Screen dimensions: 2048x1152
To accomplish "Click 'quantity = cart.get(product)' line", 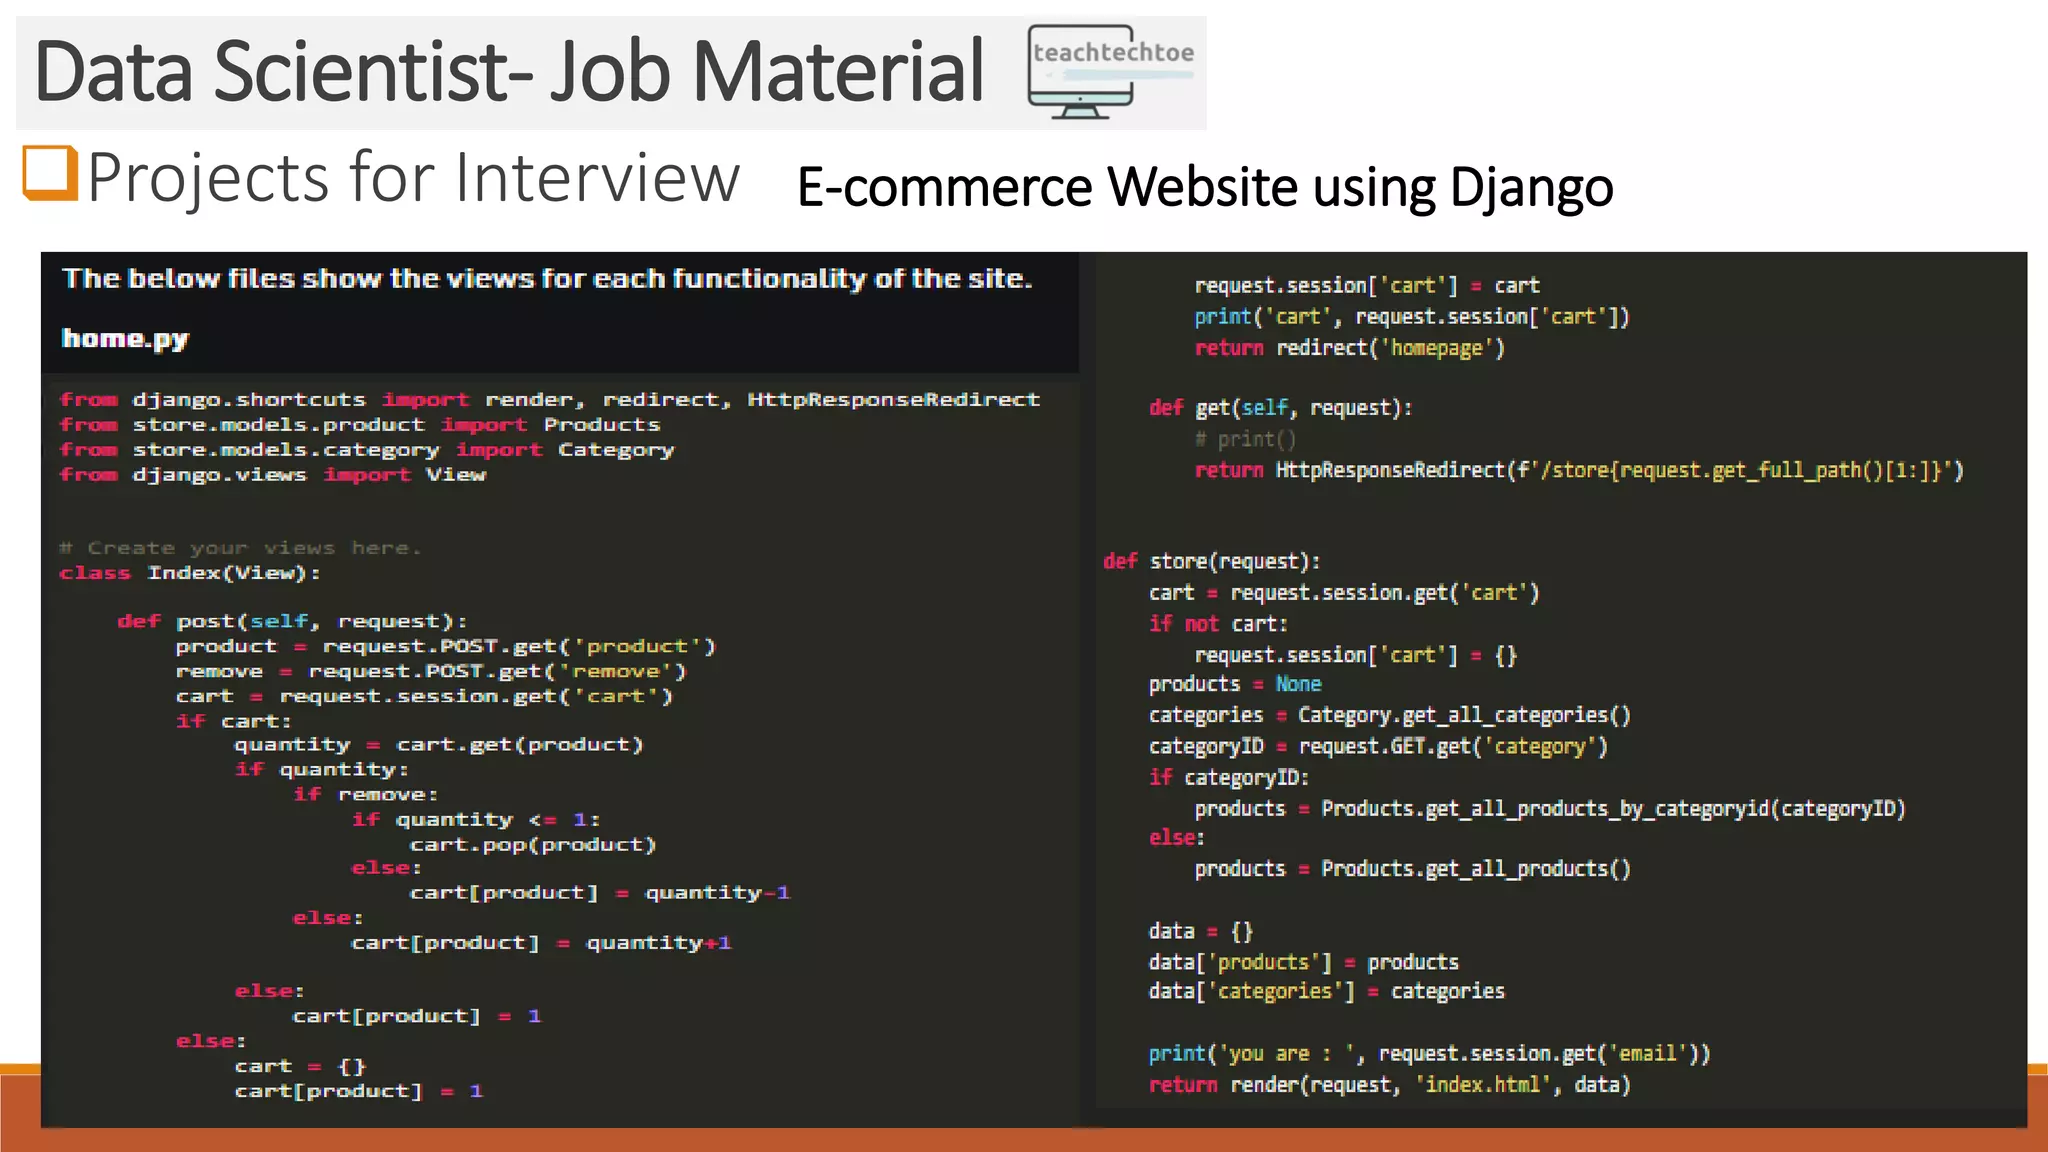I will pyautogui.click(x=439, y=744).
